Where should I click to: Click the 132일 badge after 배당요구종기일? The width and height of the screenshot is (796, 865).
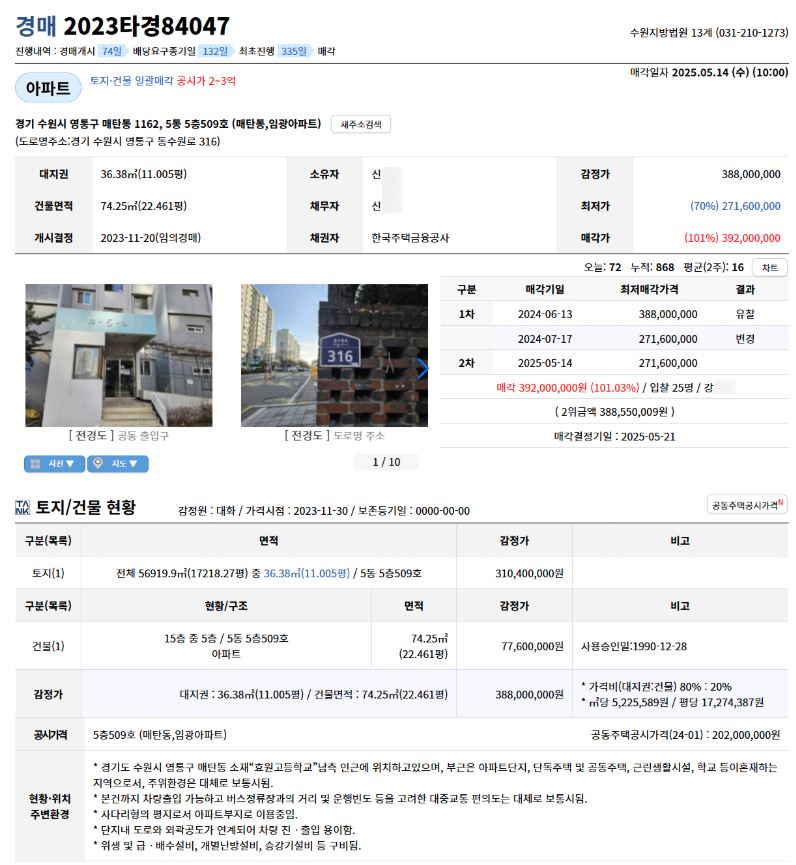click(215, 51)
